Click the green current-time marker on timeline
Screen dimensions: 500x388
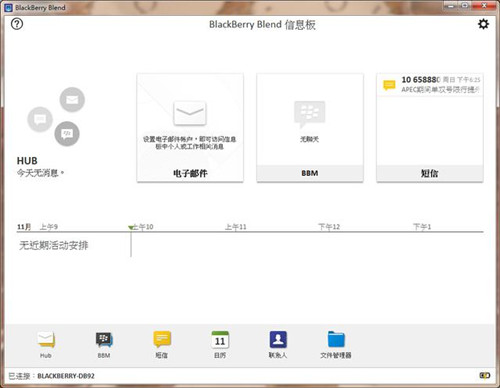[x=131, y=228]
